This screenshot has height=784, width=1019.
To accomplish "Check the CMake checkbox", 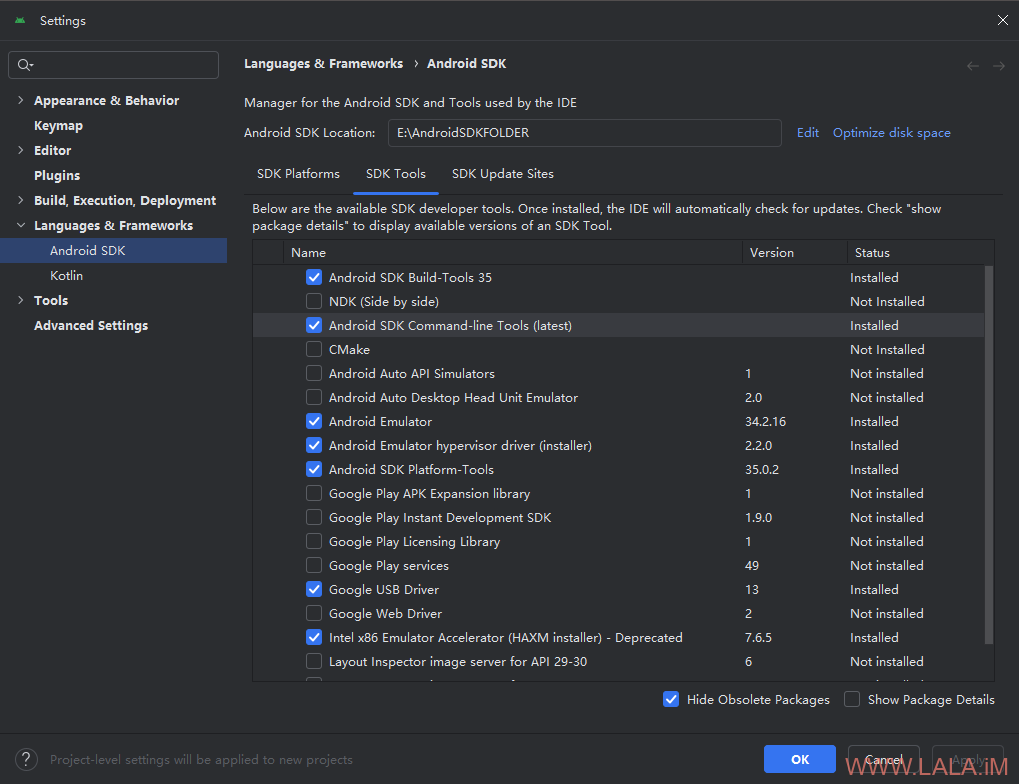I will click(x=314, y=349).
